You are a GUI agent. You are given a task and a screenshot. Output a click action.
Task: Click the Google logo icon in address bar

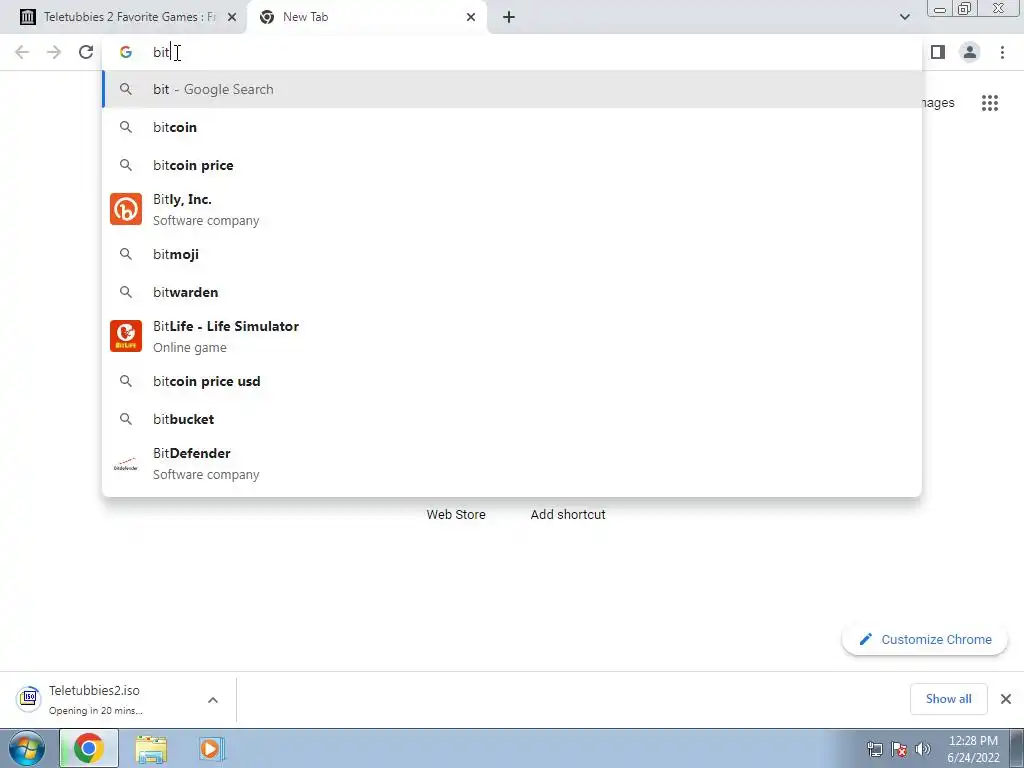125,52
